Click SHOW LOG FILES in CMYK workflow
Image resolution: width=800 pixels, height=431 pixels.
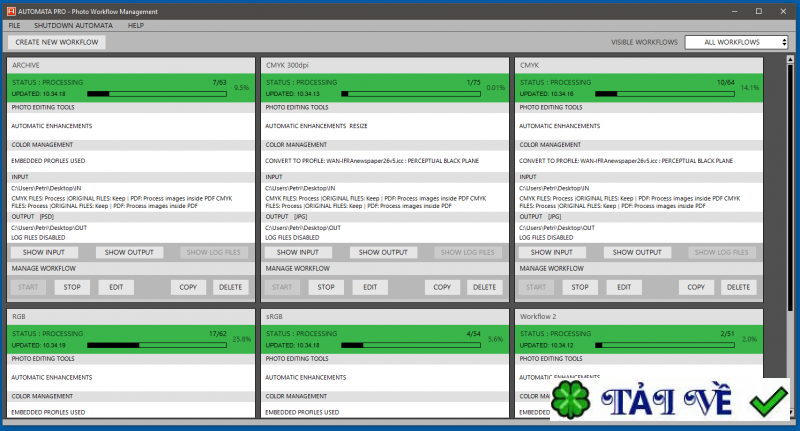(x=721, y=252)
